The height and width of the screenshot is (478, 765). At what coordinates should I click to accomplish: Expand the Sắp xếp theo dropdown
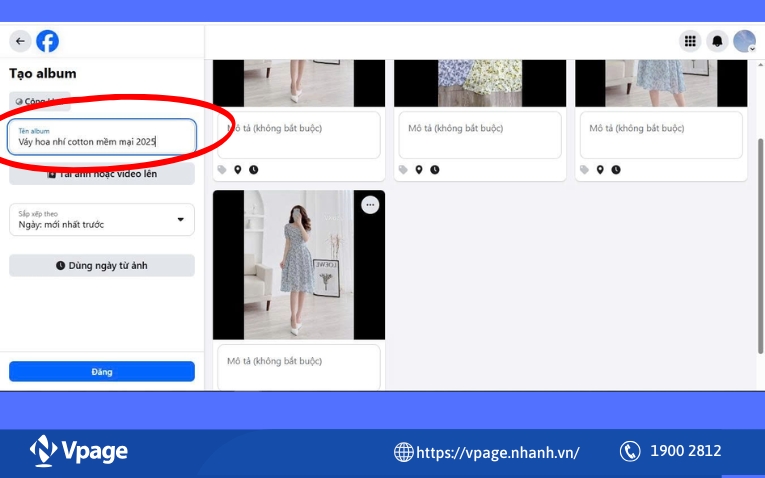(102, 219)
